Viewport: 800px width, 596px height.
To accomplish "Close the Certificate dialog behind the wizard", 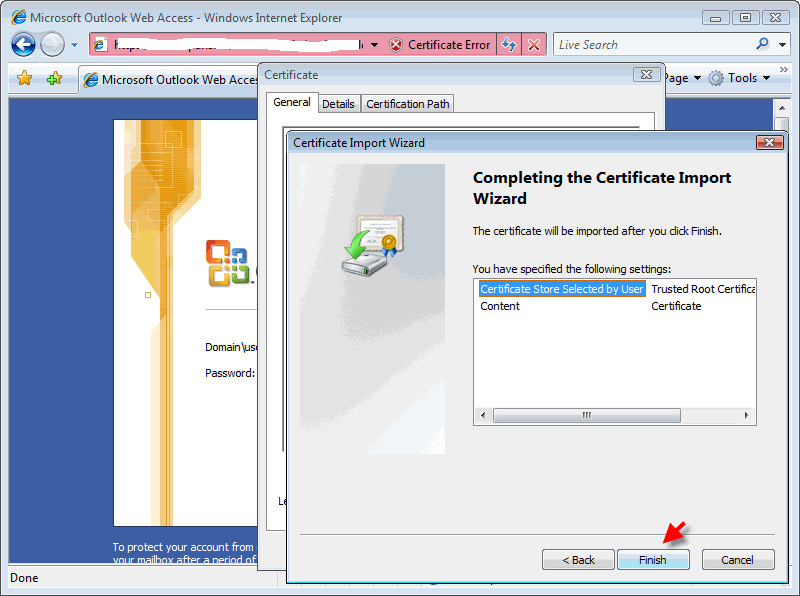I will click(646, 74).
